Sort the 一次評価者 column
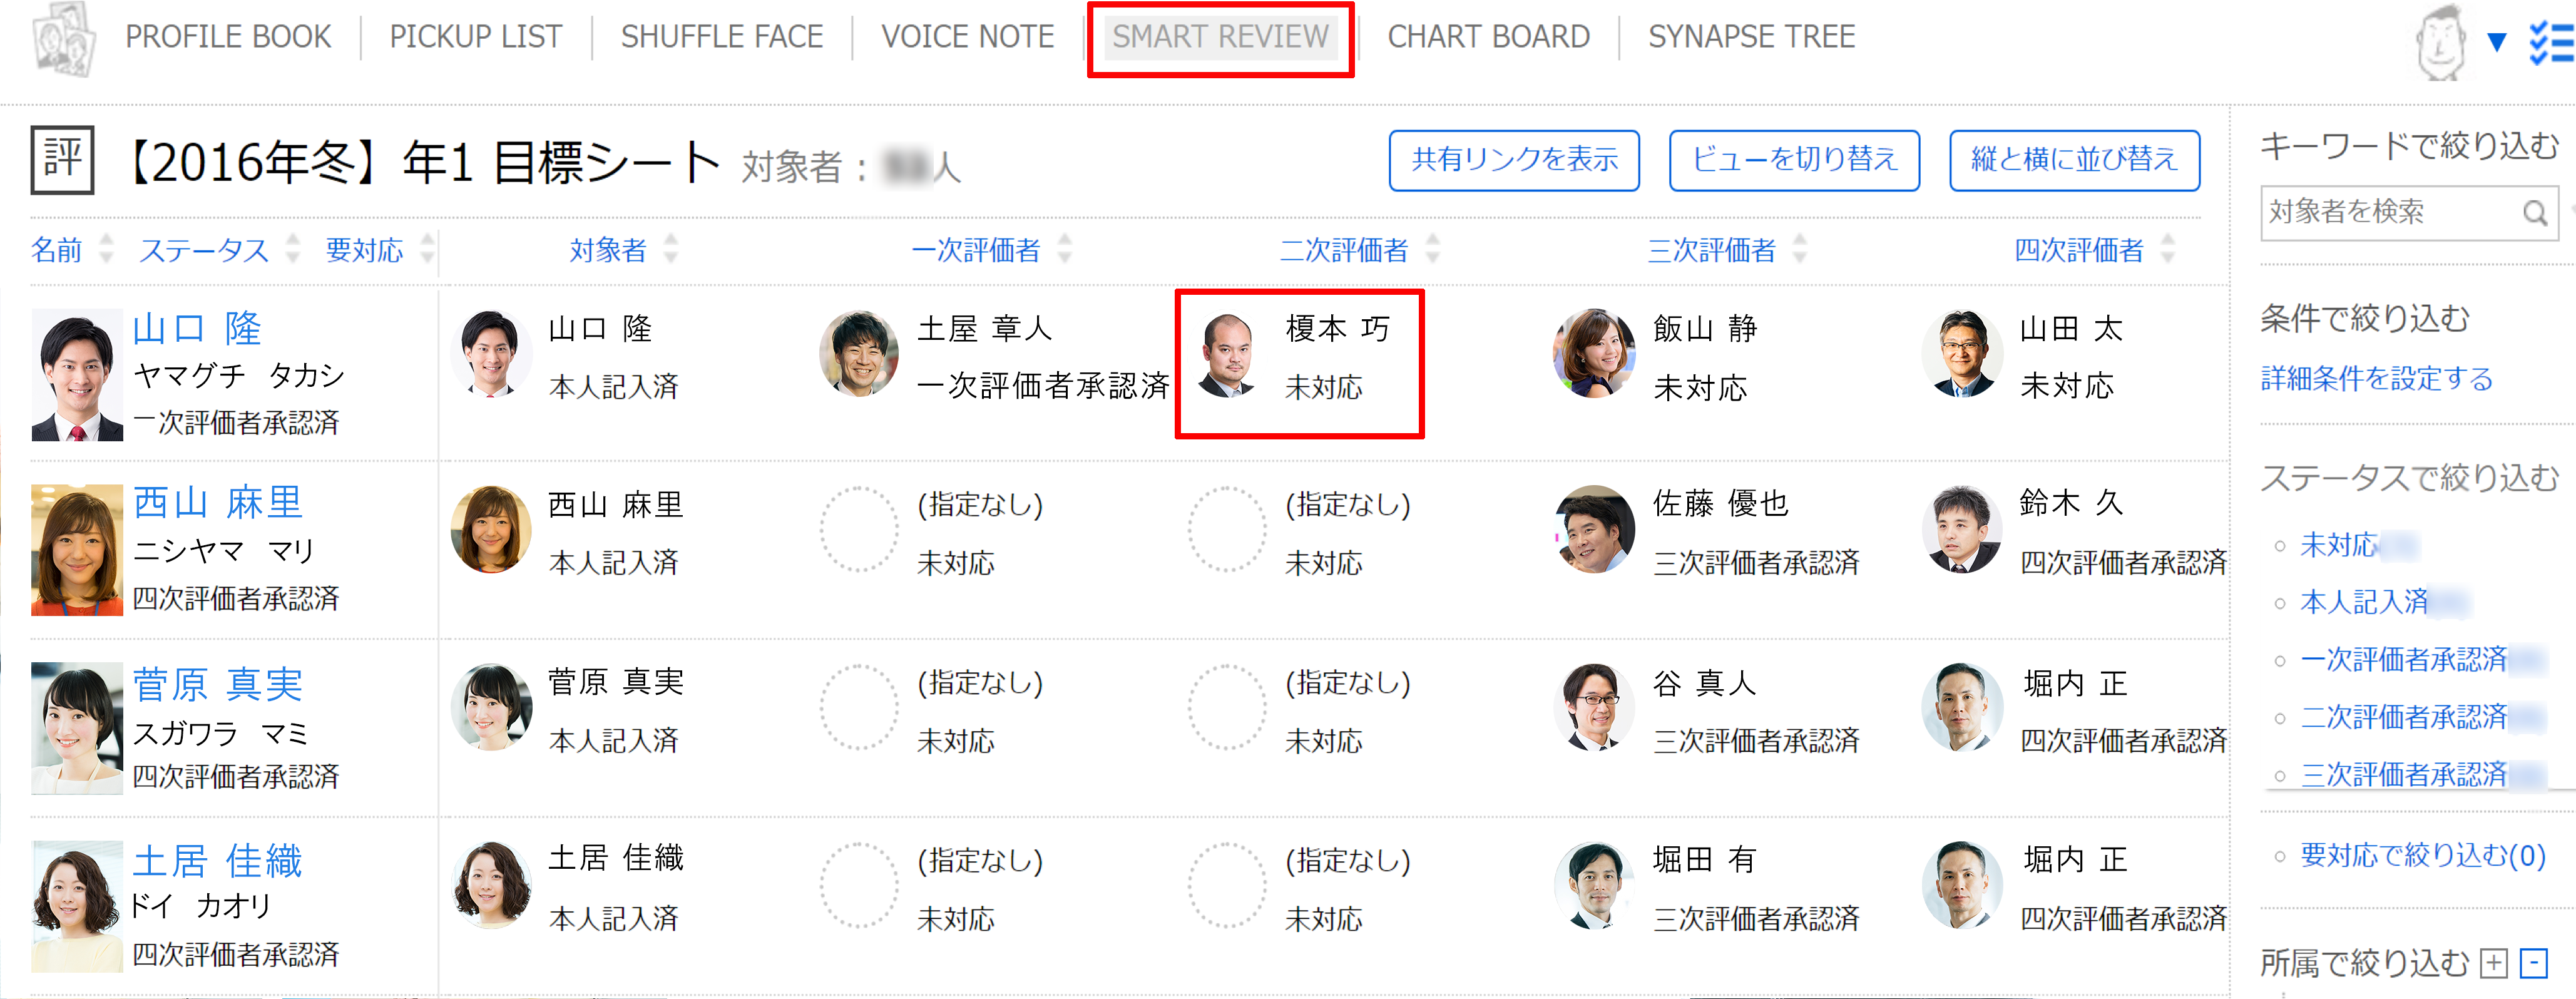The image size is (2576, 999). coord(1065,249)
